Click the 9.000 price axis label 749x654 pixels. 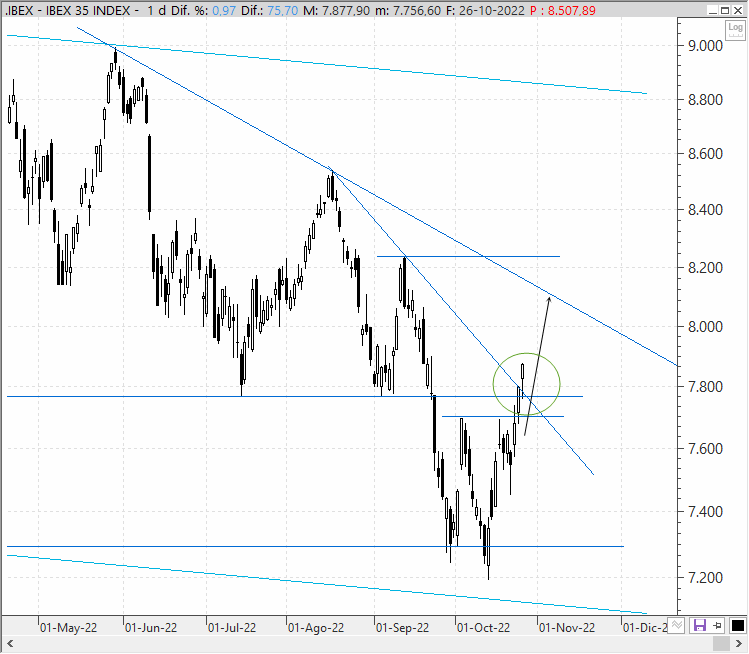click(706, 46)
